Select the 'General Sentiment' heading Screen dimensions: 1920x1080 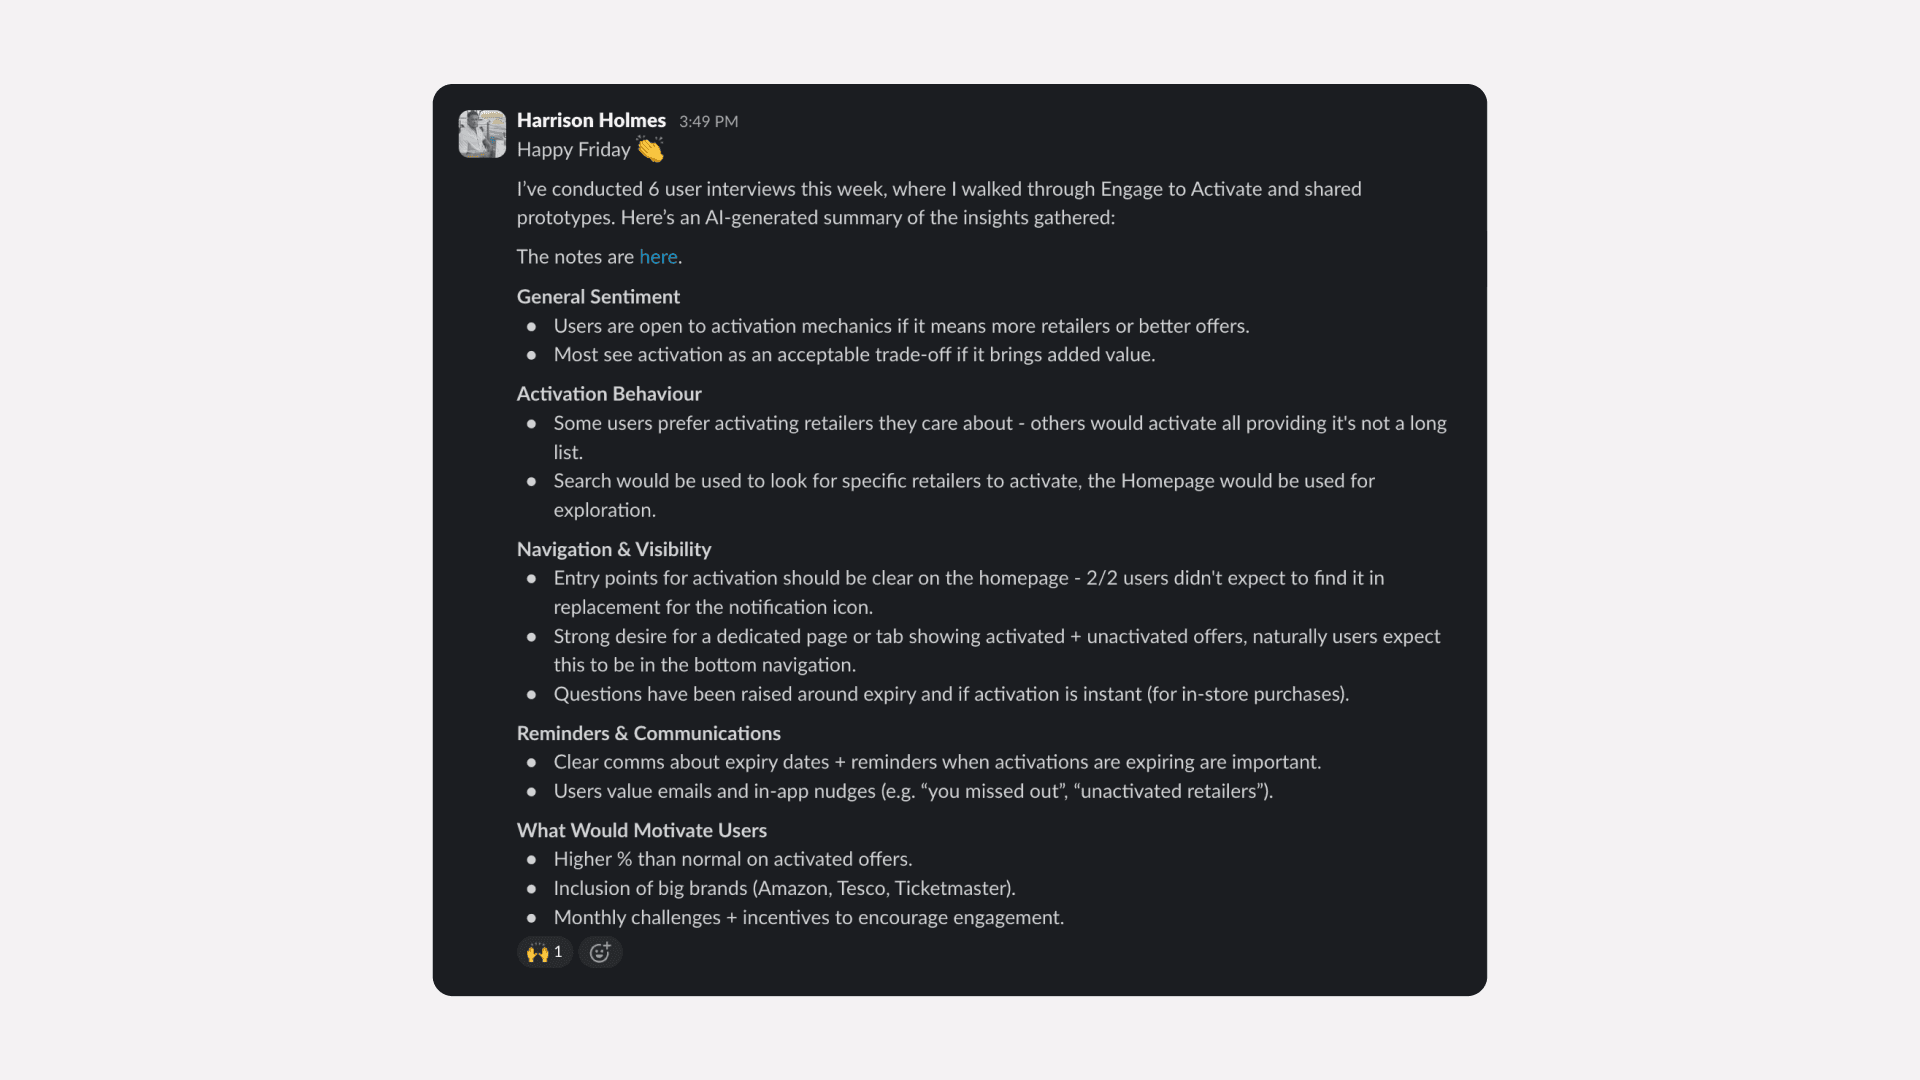(x=597, y=296)
